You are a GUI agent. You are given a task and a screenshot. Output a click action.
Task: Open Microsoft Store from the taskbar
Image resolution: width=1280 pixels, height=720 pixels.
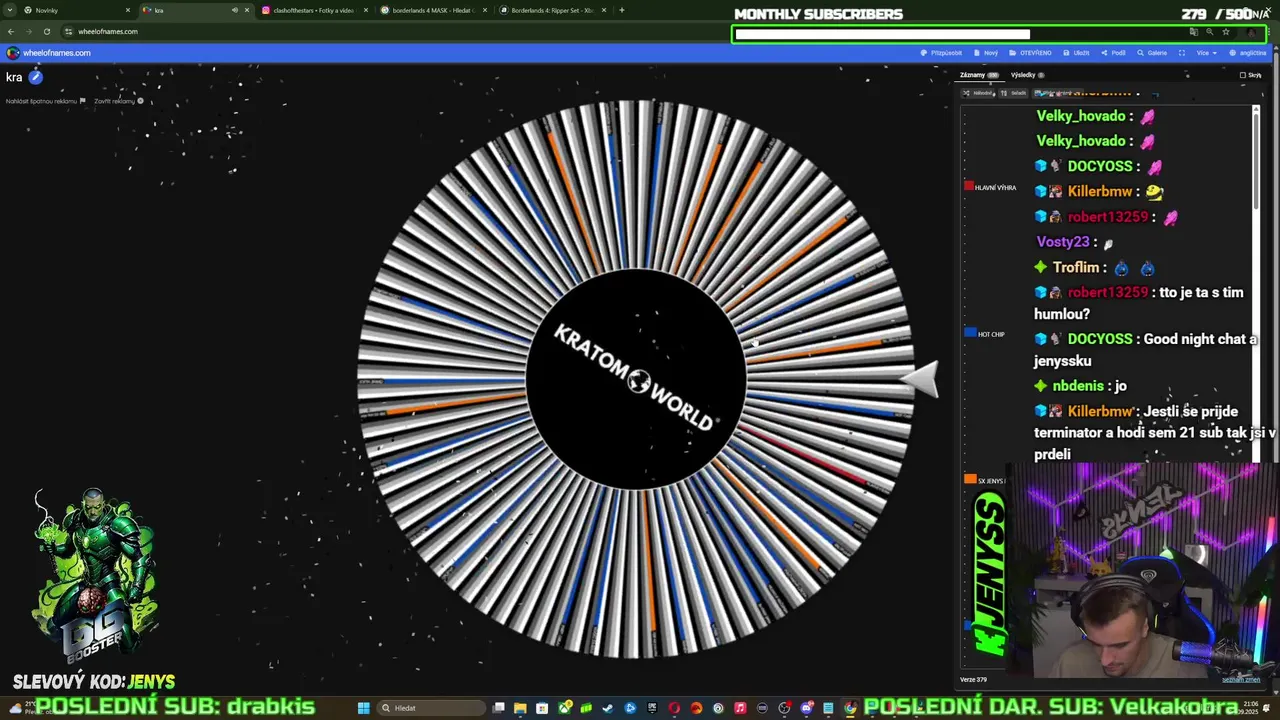pyautogui.click(x=542, y=708)
